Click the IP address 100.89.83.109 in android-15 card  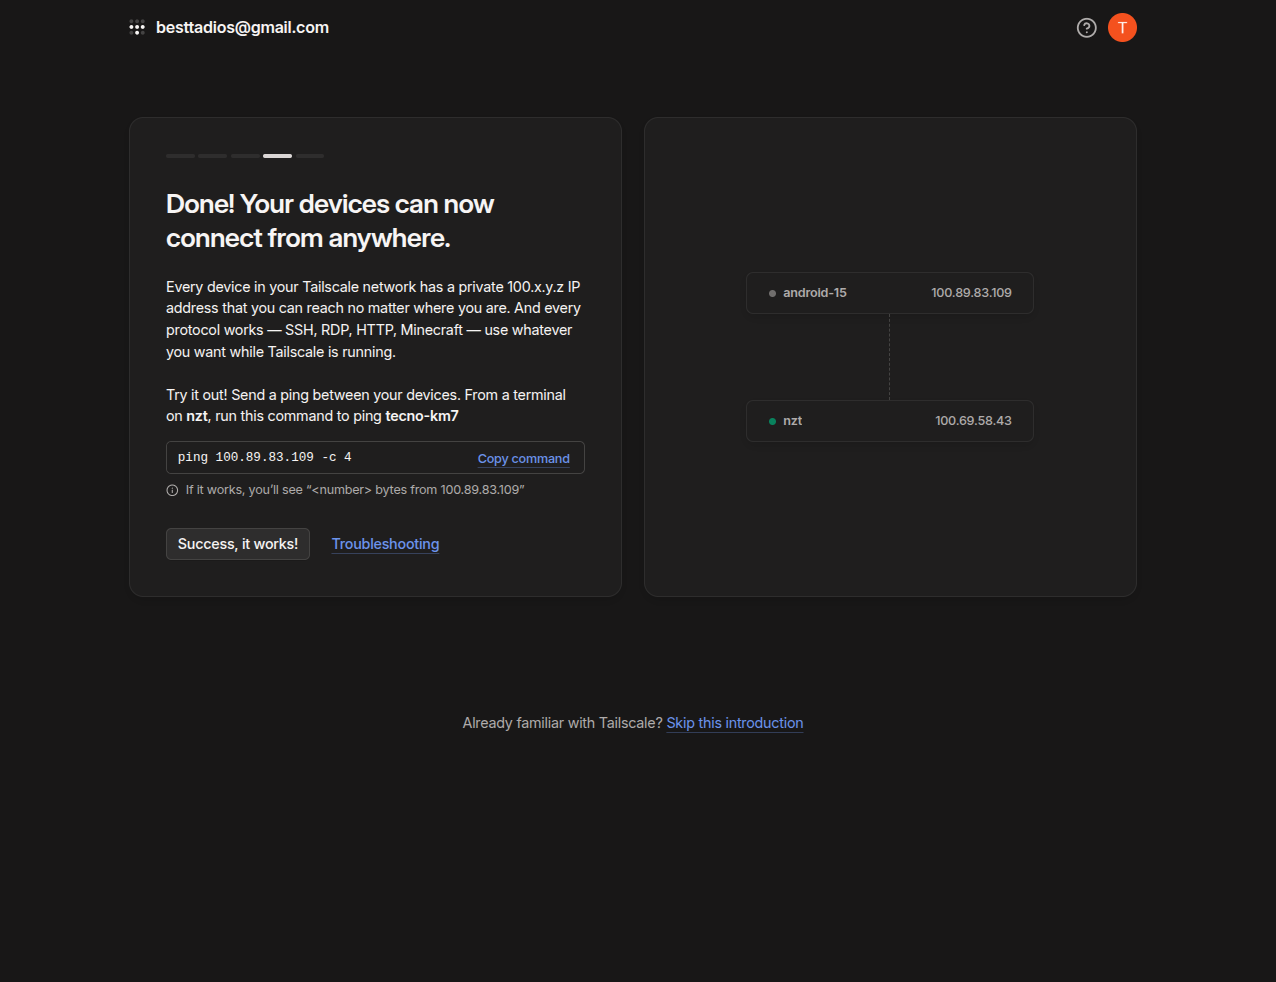pos(971,293)
